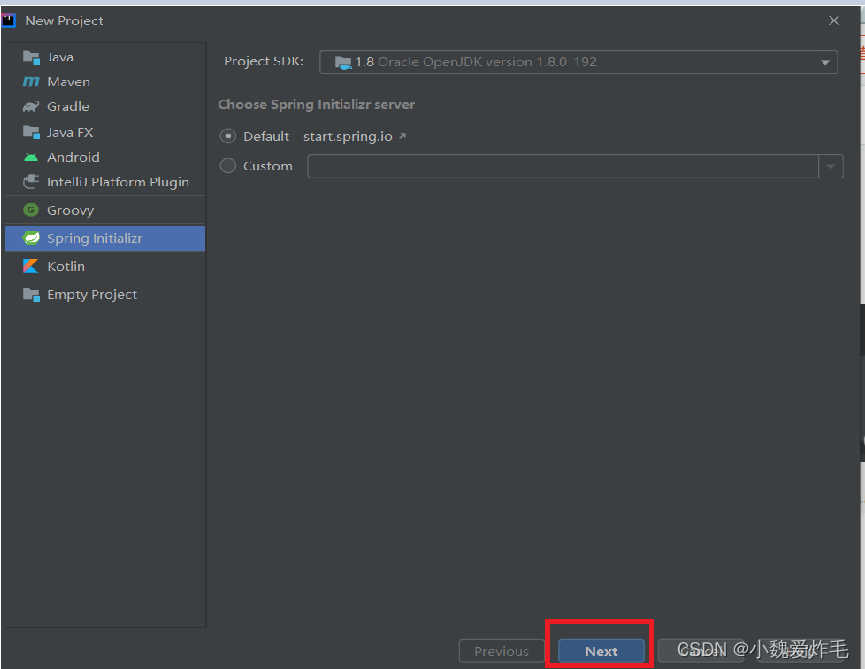Screen dimensions: 865x669
Task: Open the Project SDK dropdown
Action: tap(578, 62)
